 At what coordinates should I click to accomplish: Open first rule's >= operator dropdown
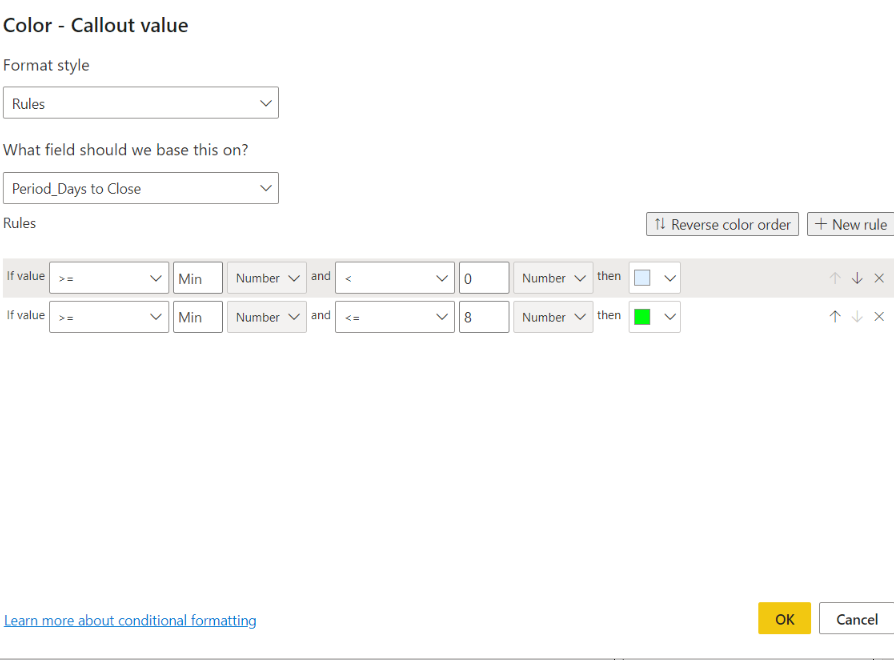point(109,278)
